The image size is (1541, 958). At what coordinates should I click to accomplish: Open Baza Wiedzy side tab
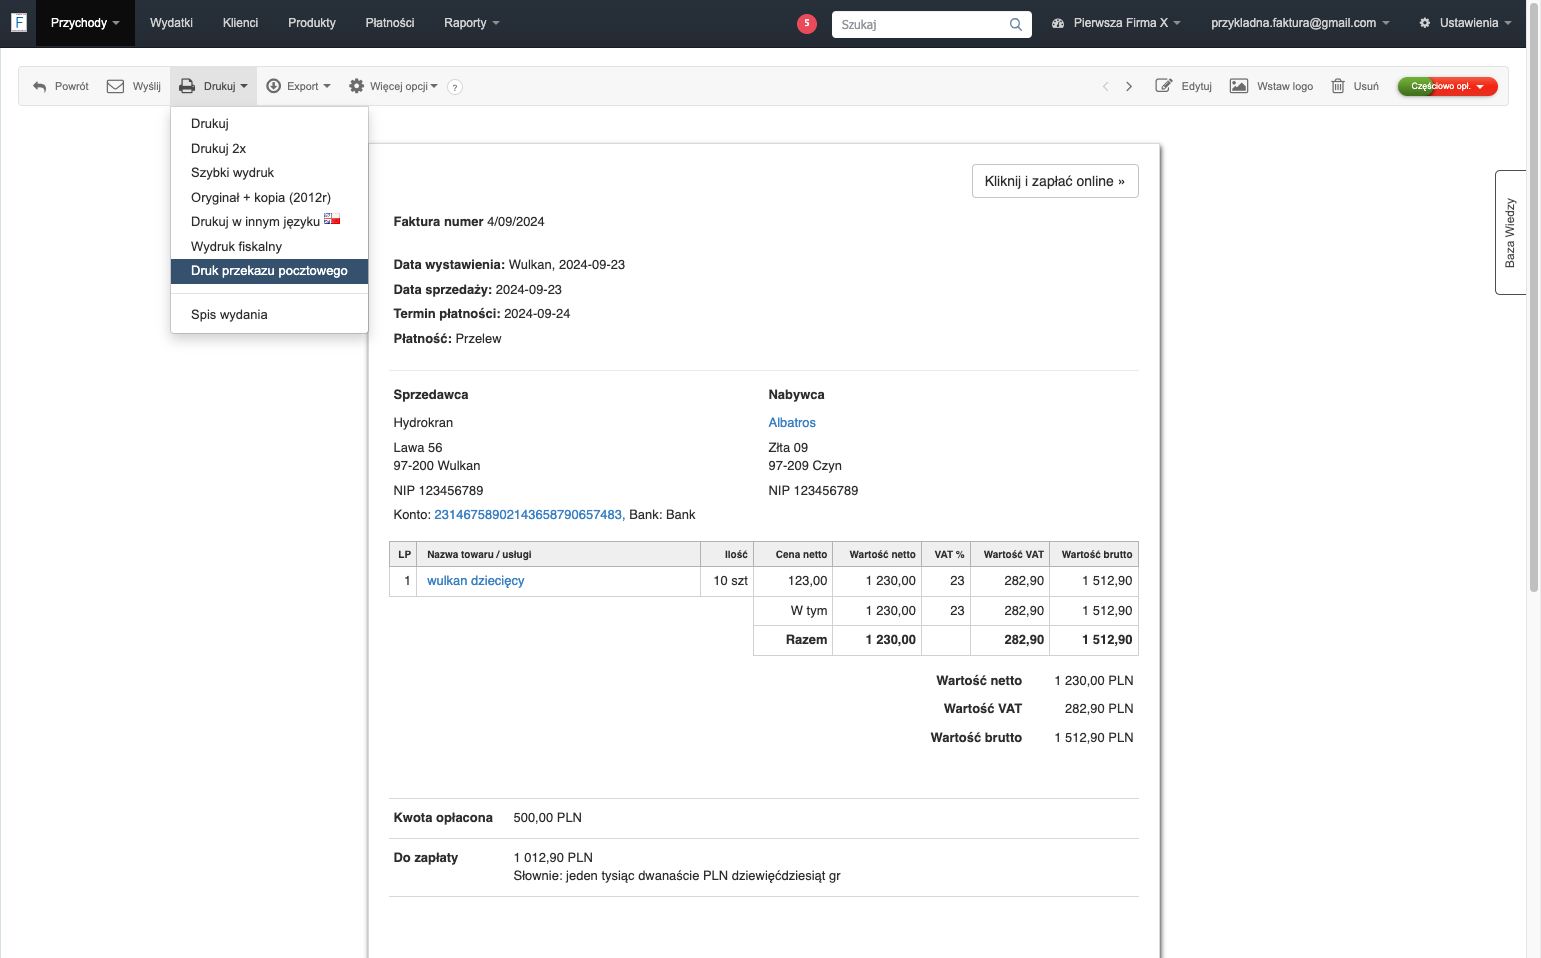click(x=1510, y=232)
